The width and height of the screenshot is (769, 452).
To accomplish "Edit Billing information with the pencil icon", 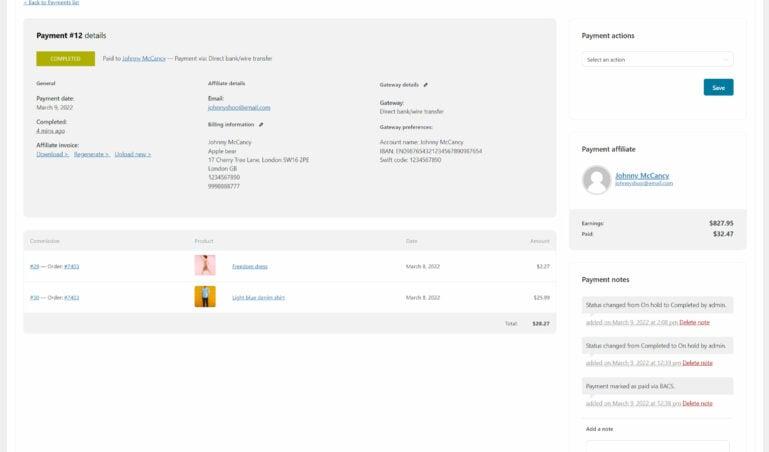I will (261, 125).
